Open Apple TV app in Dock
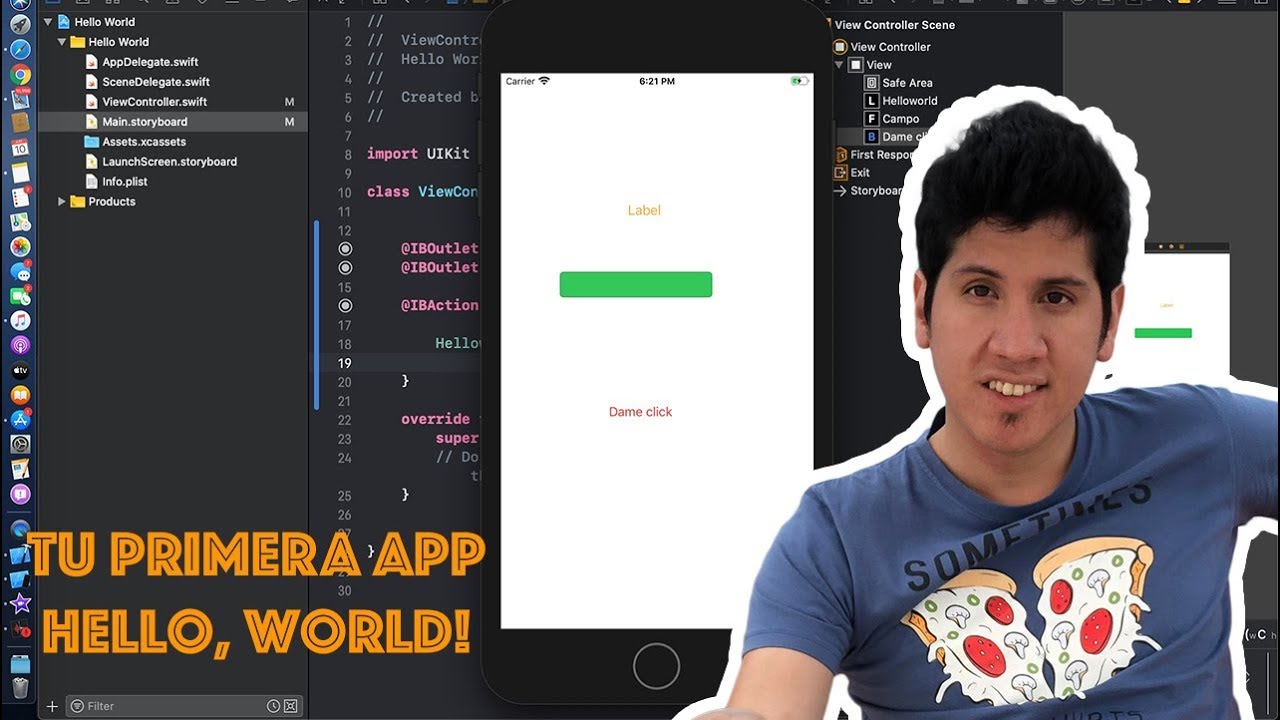Viewport: 1280px width, 720px height. 20,370
